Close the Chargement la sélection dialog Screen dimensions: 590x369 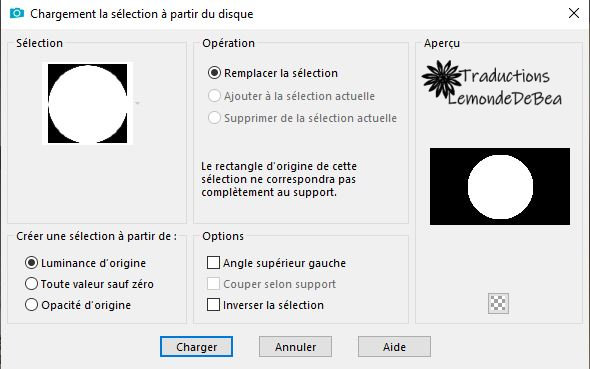pyautogui.click(x=574, y=13)
